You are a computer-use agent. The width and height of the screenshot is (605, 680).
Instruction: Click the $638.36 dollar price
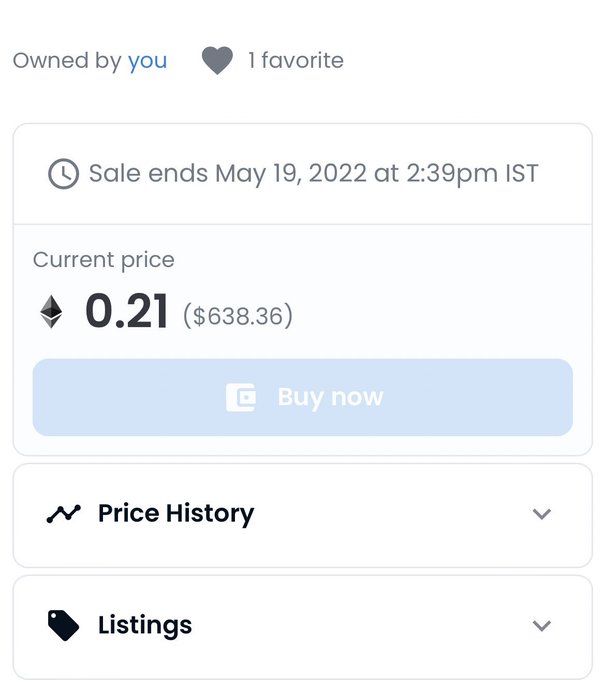238,316
